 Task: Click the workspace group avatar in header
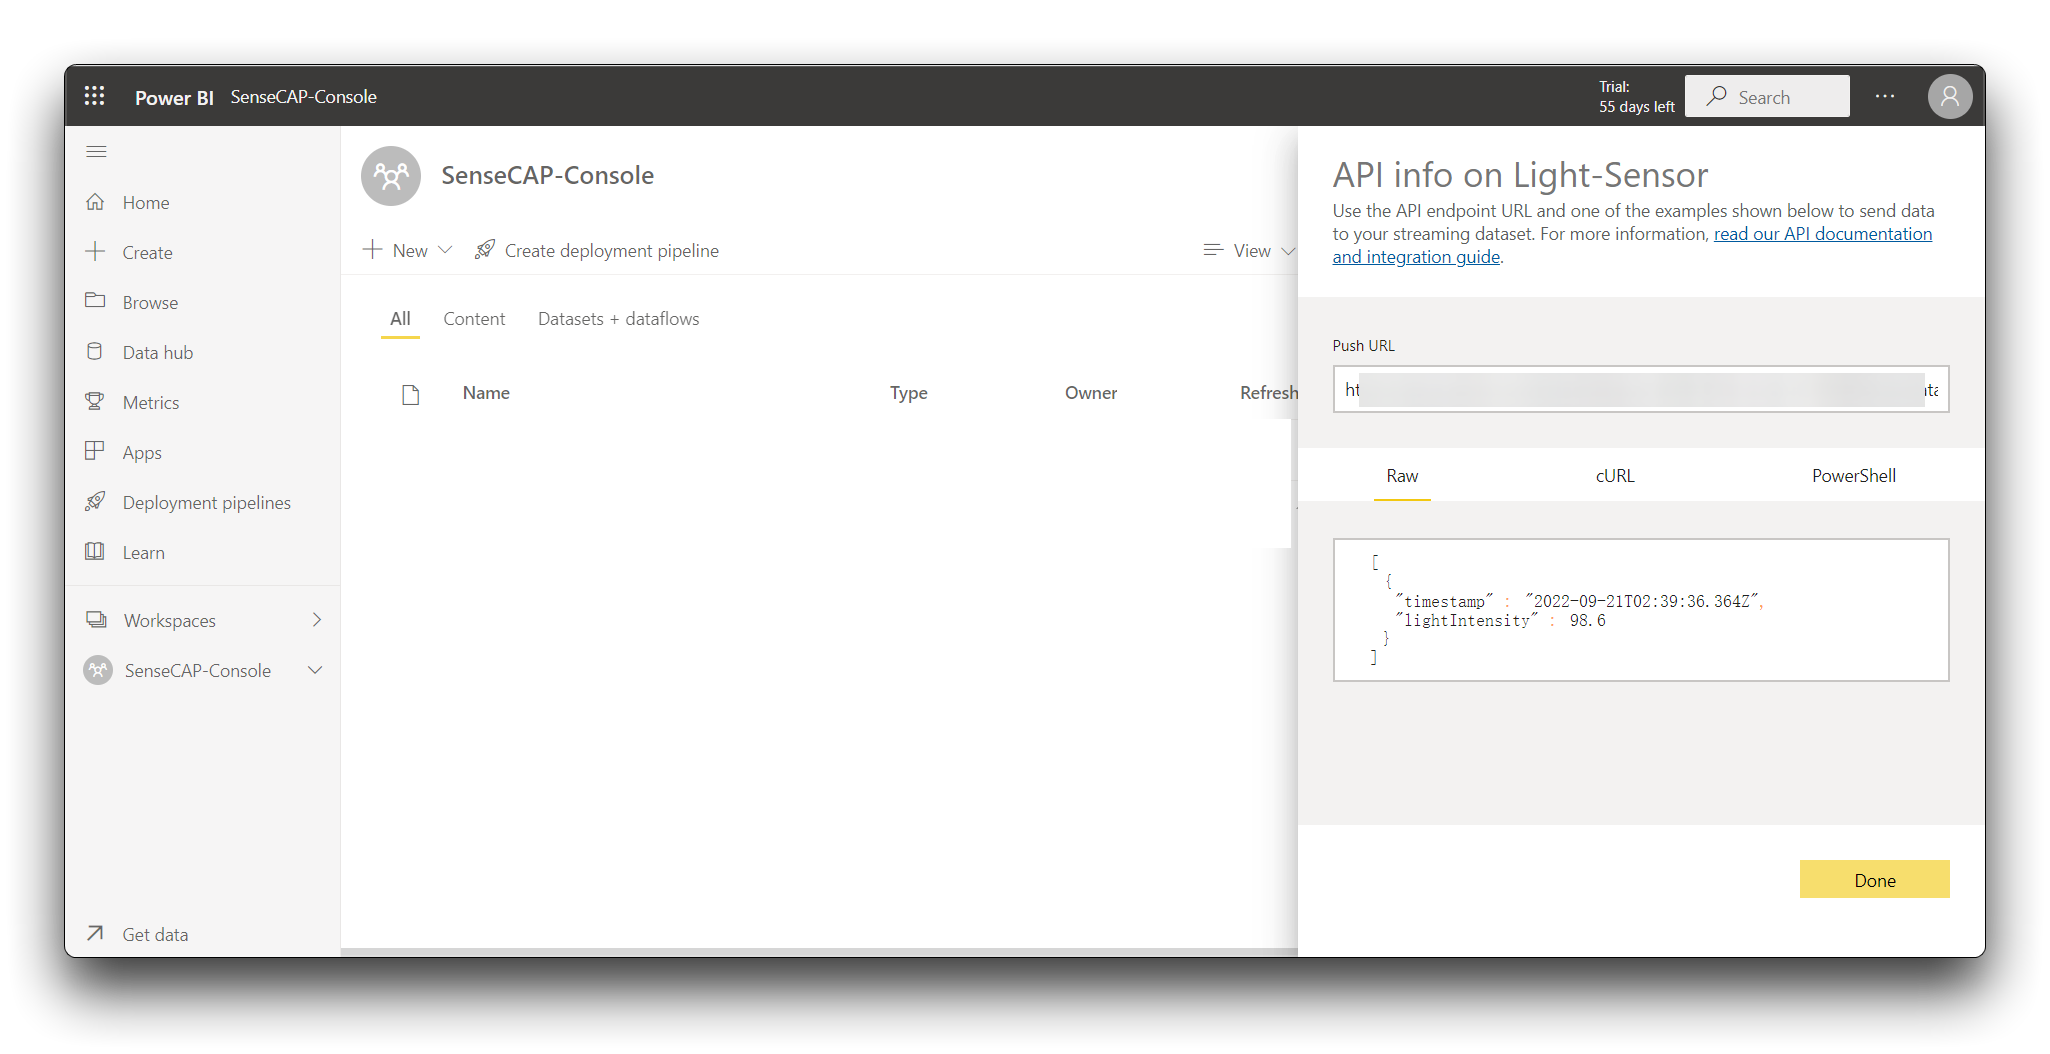(x=391, y=176)
